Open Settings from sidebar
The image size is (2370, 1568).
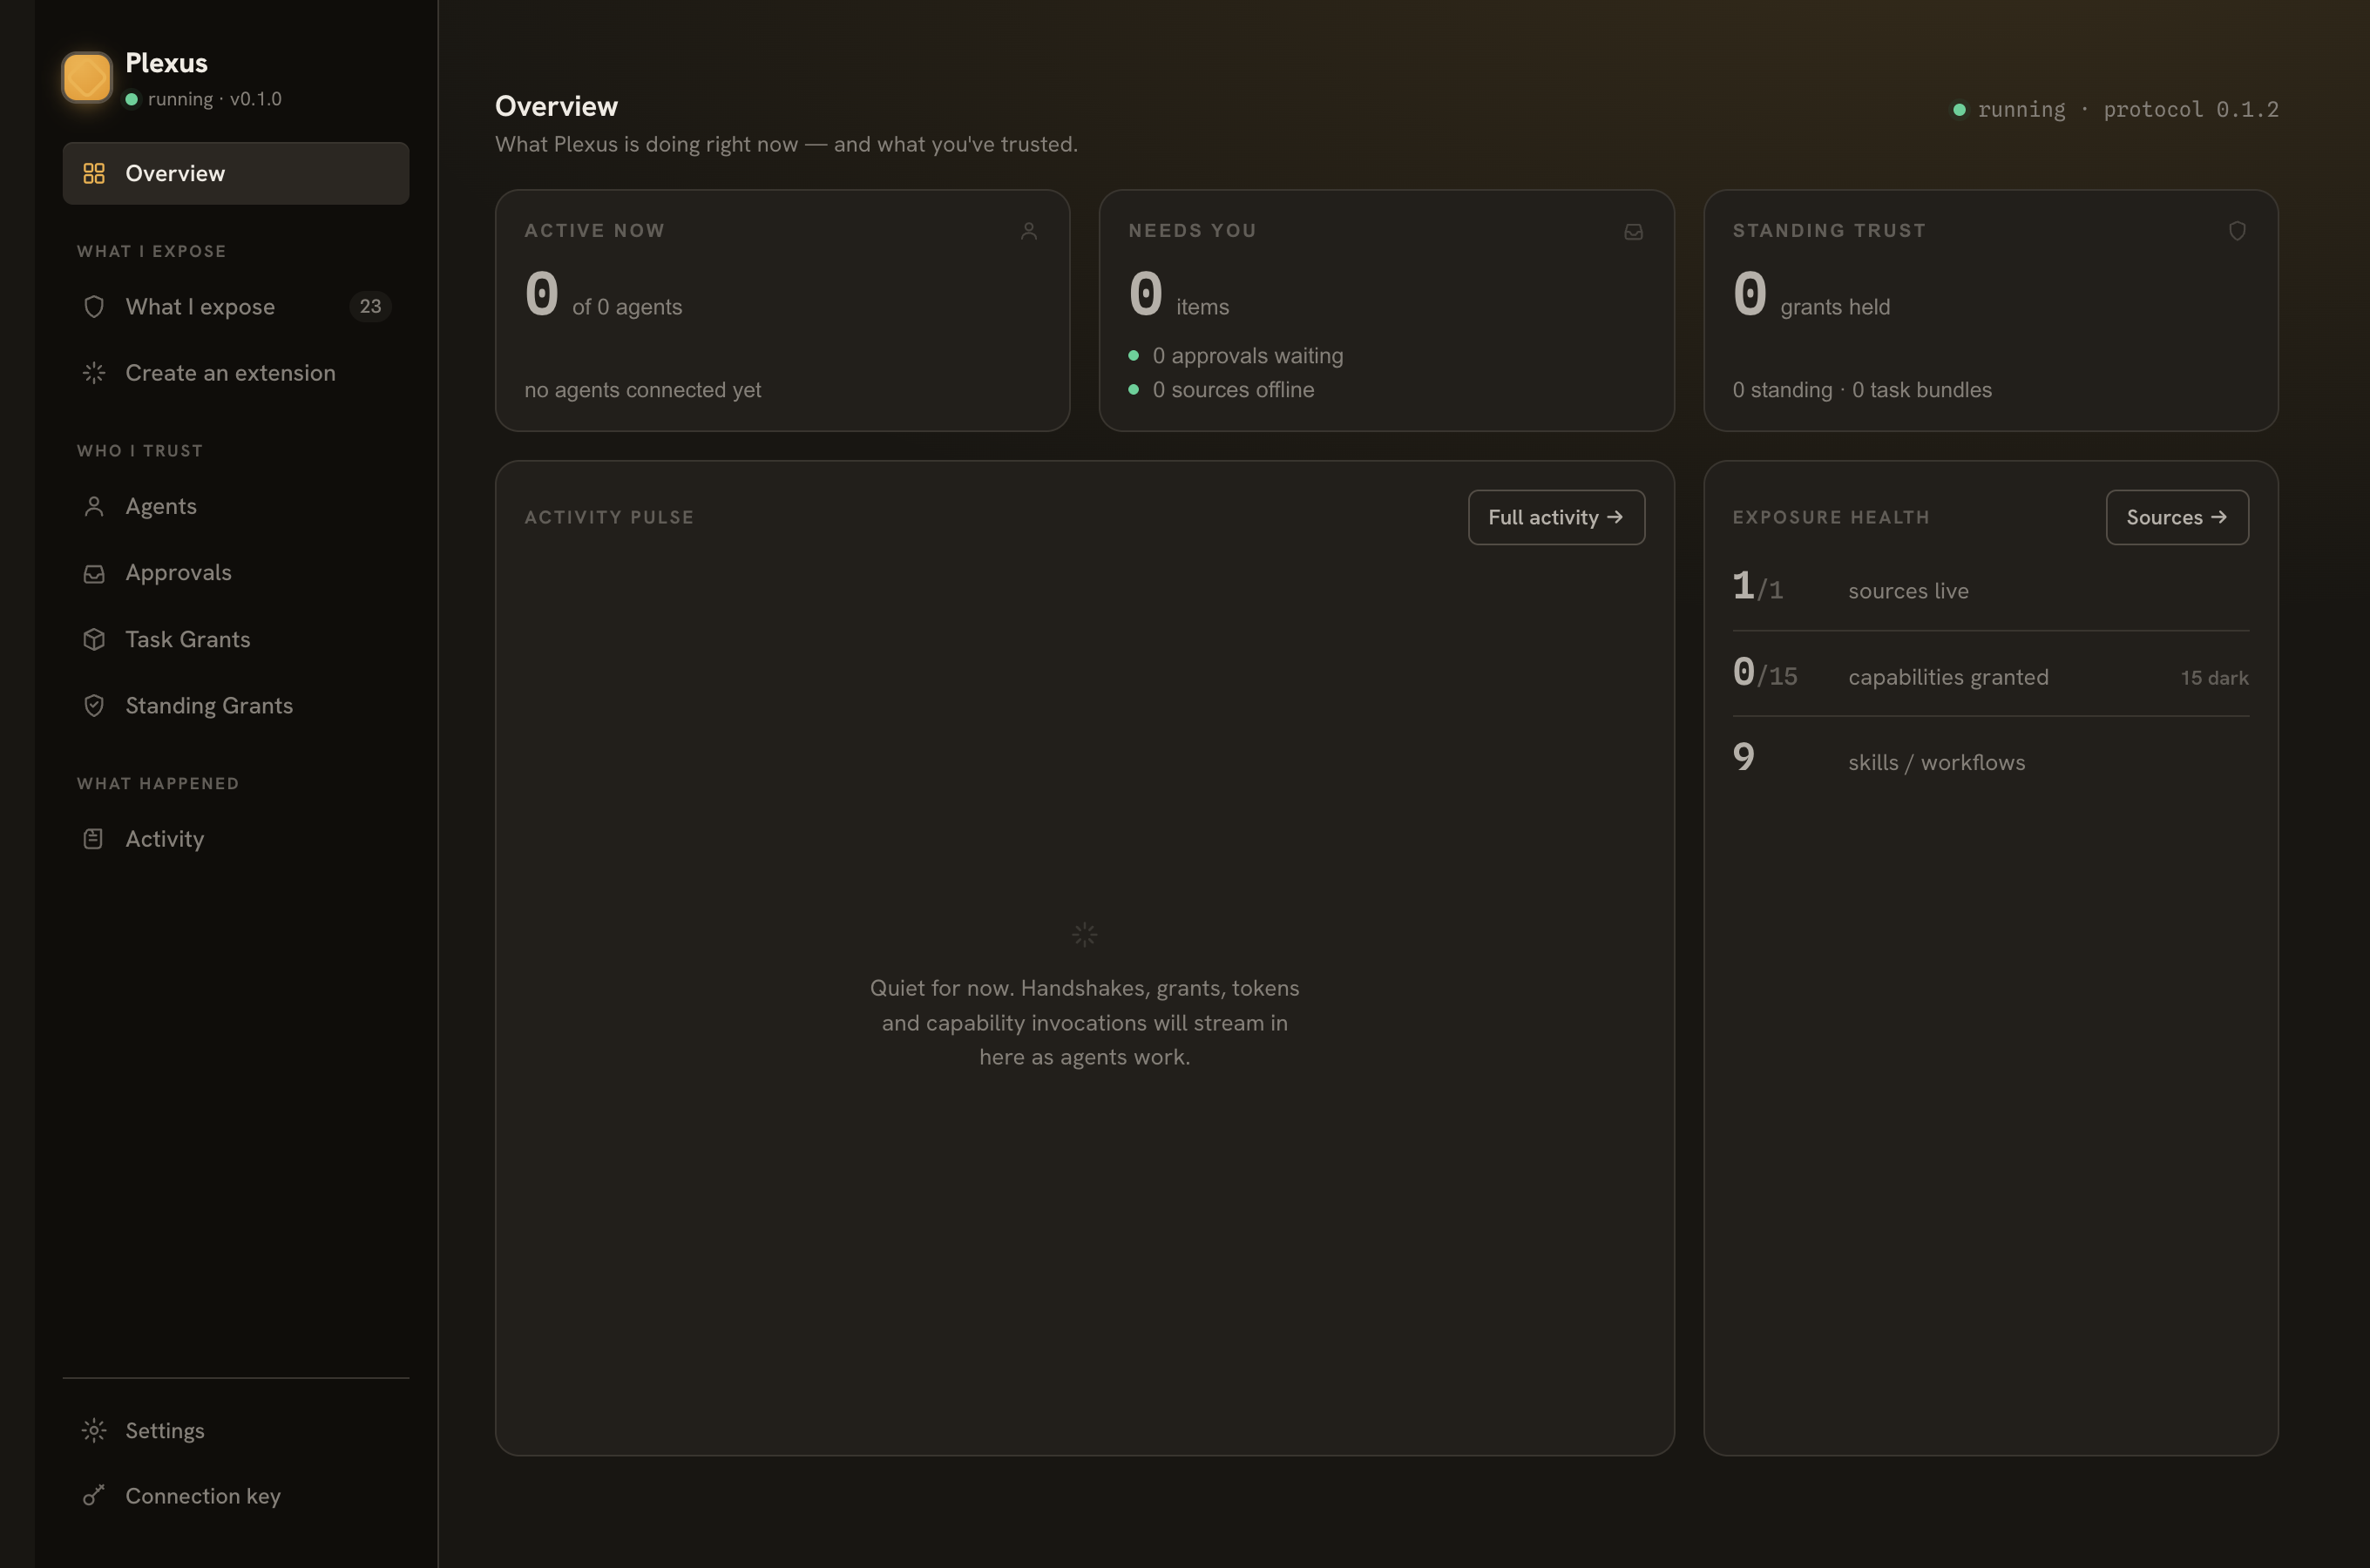[x=235, y=1430]
